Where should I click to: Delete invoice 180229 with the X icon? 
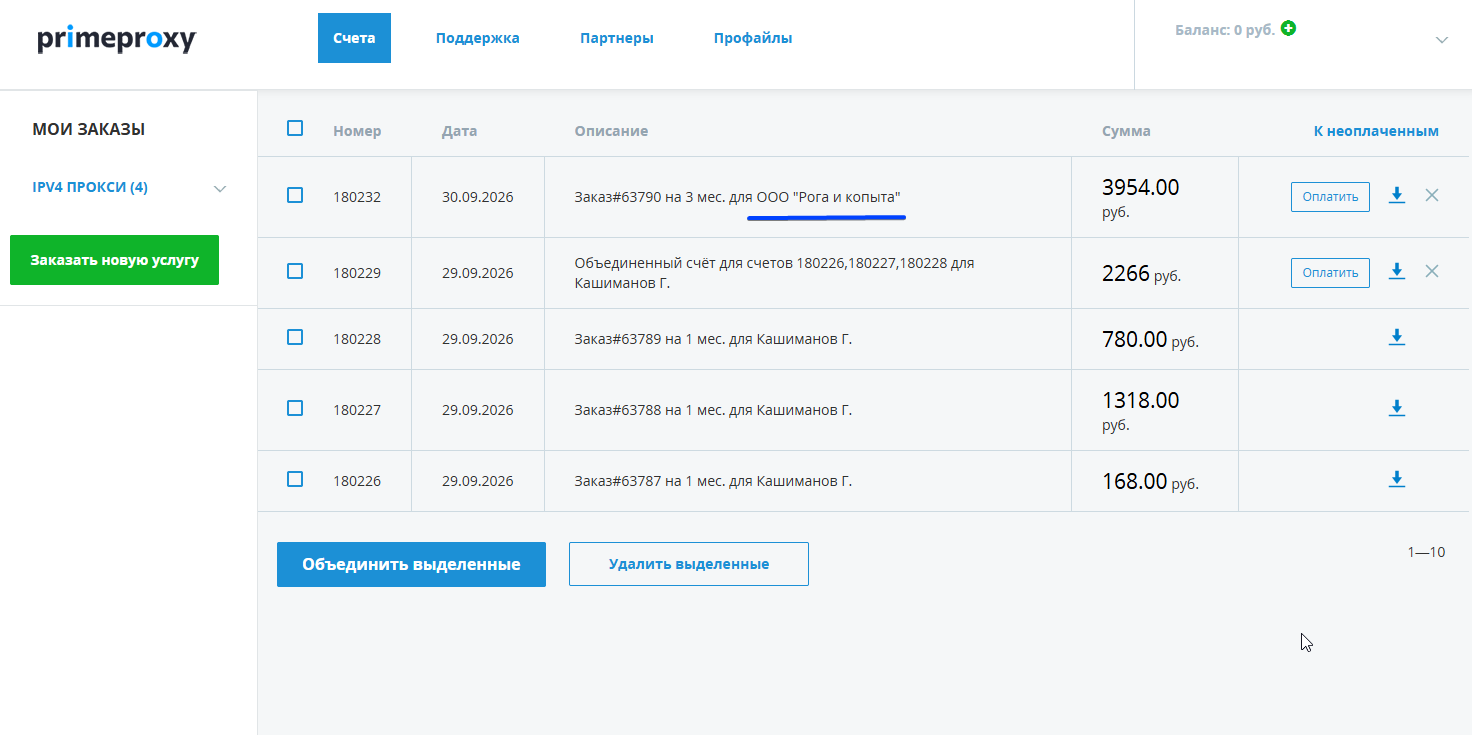pos(1432,271)
